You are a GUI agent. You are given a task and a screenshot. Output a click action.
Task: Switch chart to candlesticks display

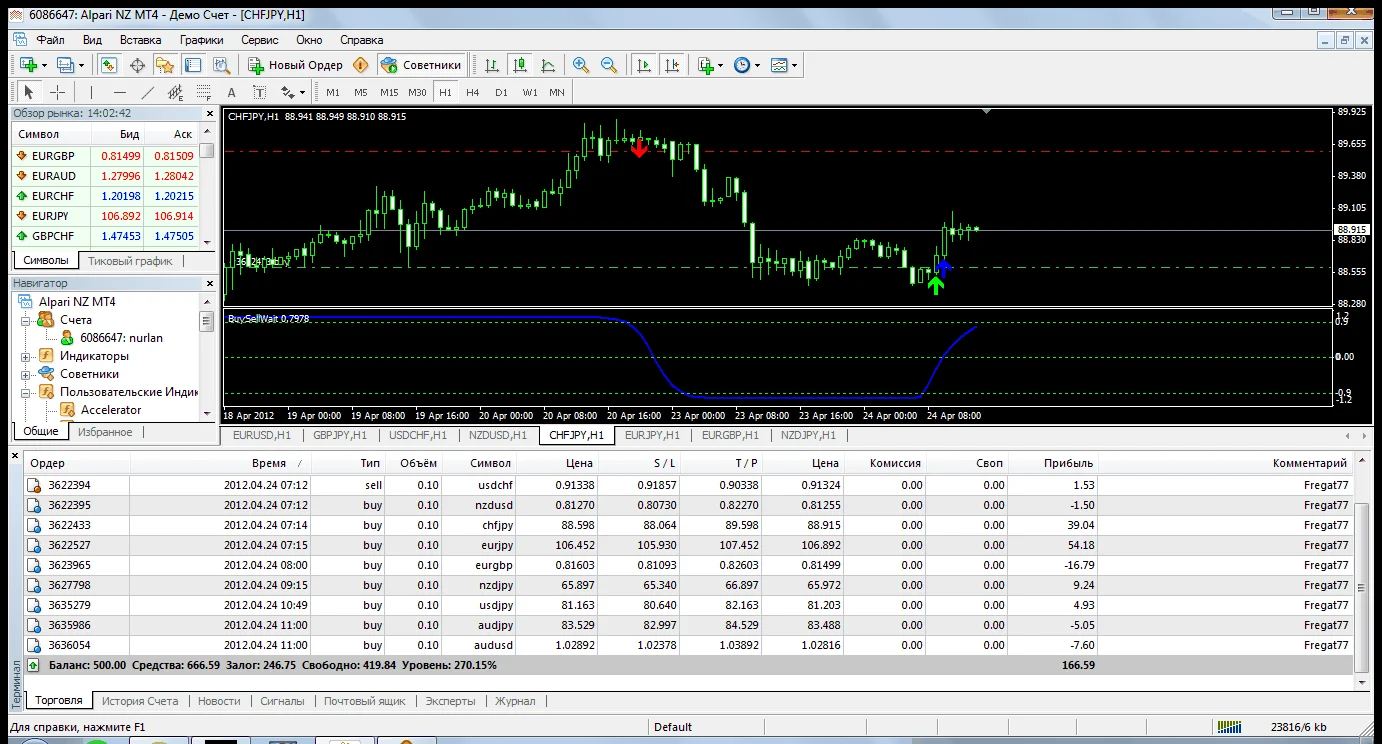coord(519,65)
